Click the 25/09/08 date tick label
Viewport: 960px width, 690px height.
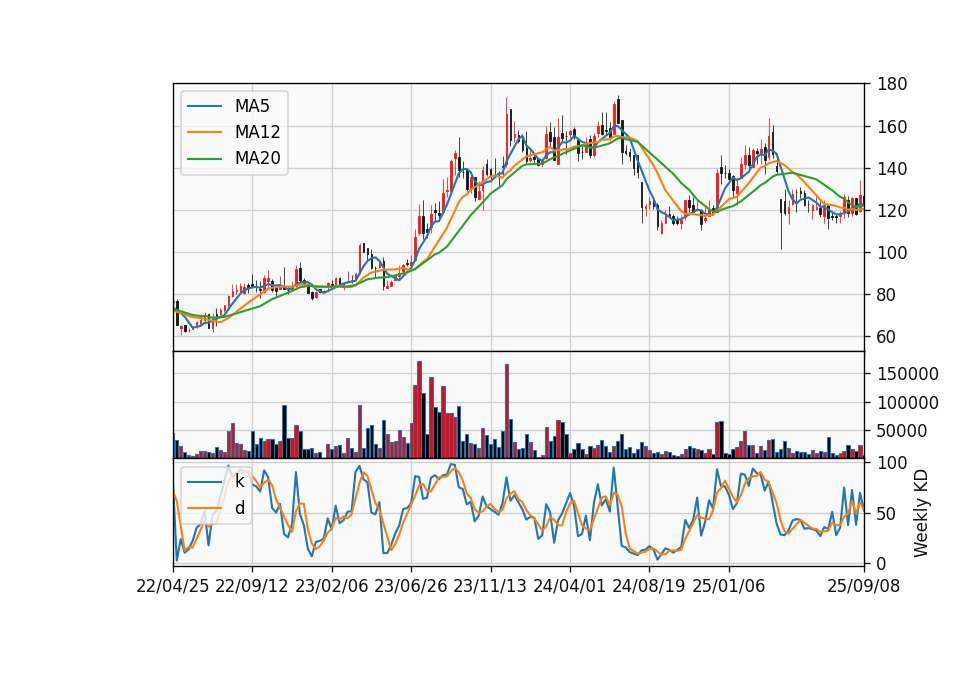863,586
